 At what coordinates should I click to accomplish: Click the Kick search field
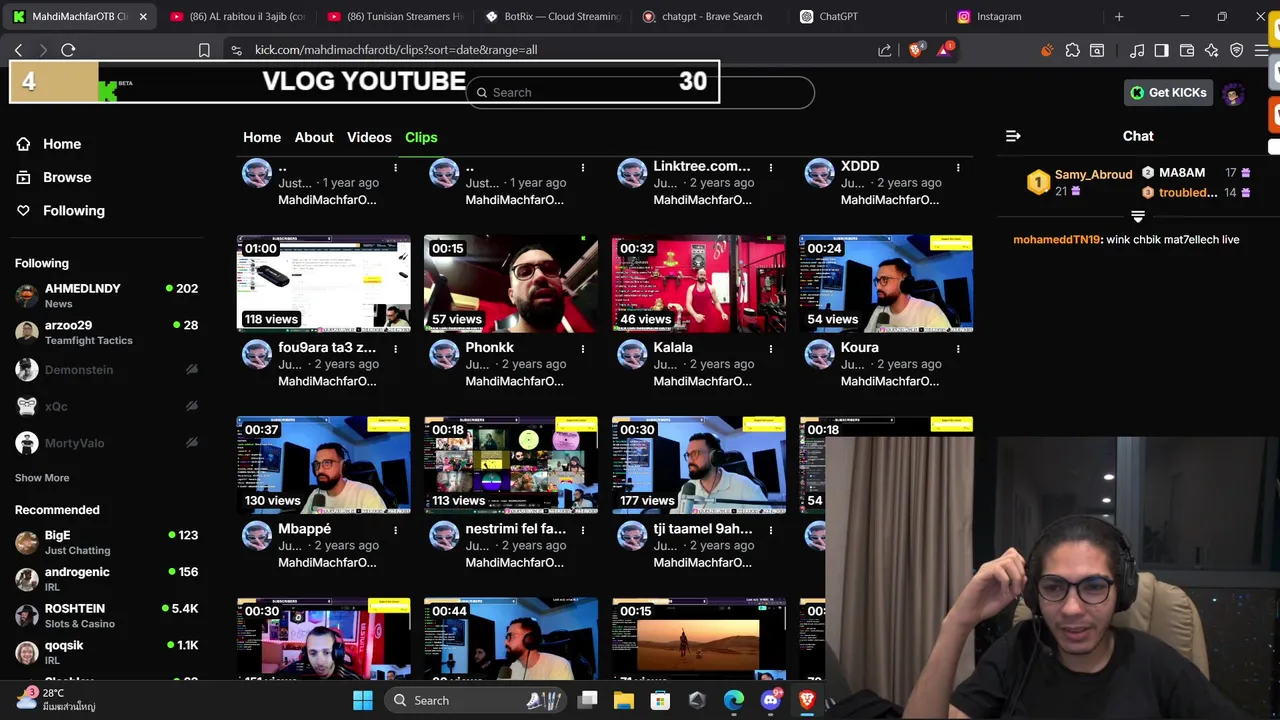click(x=640, y=92)
